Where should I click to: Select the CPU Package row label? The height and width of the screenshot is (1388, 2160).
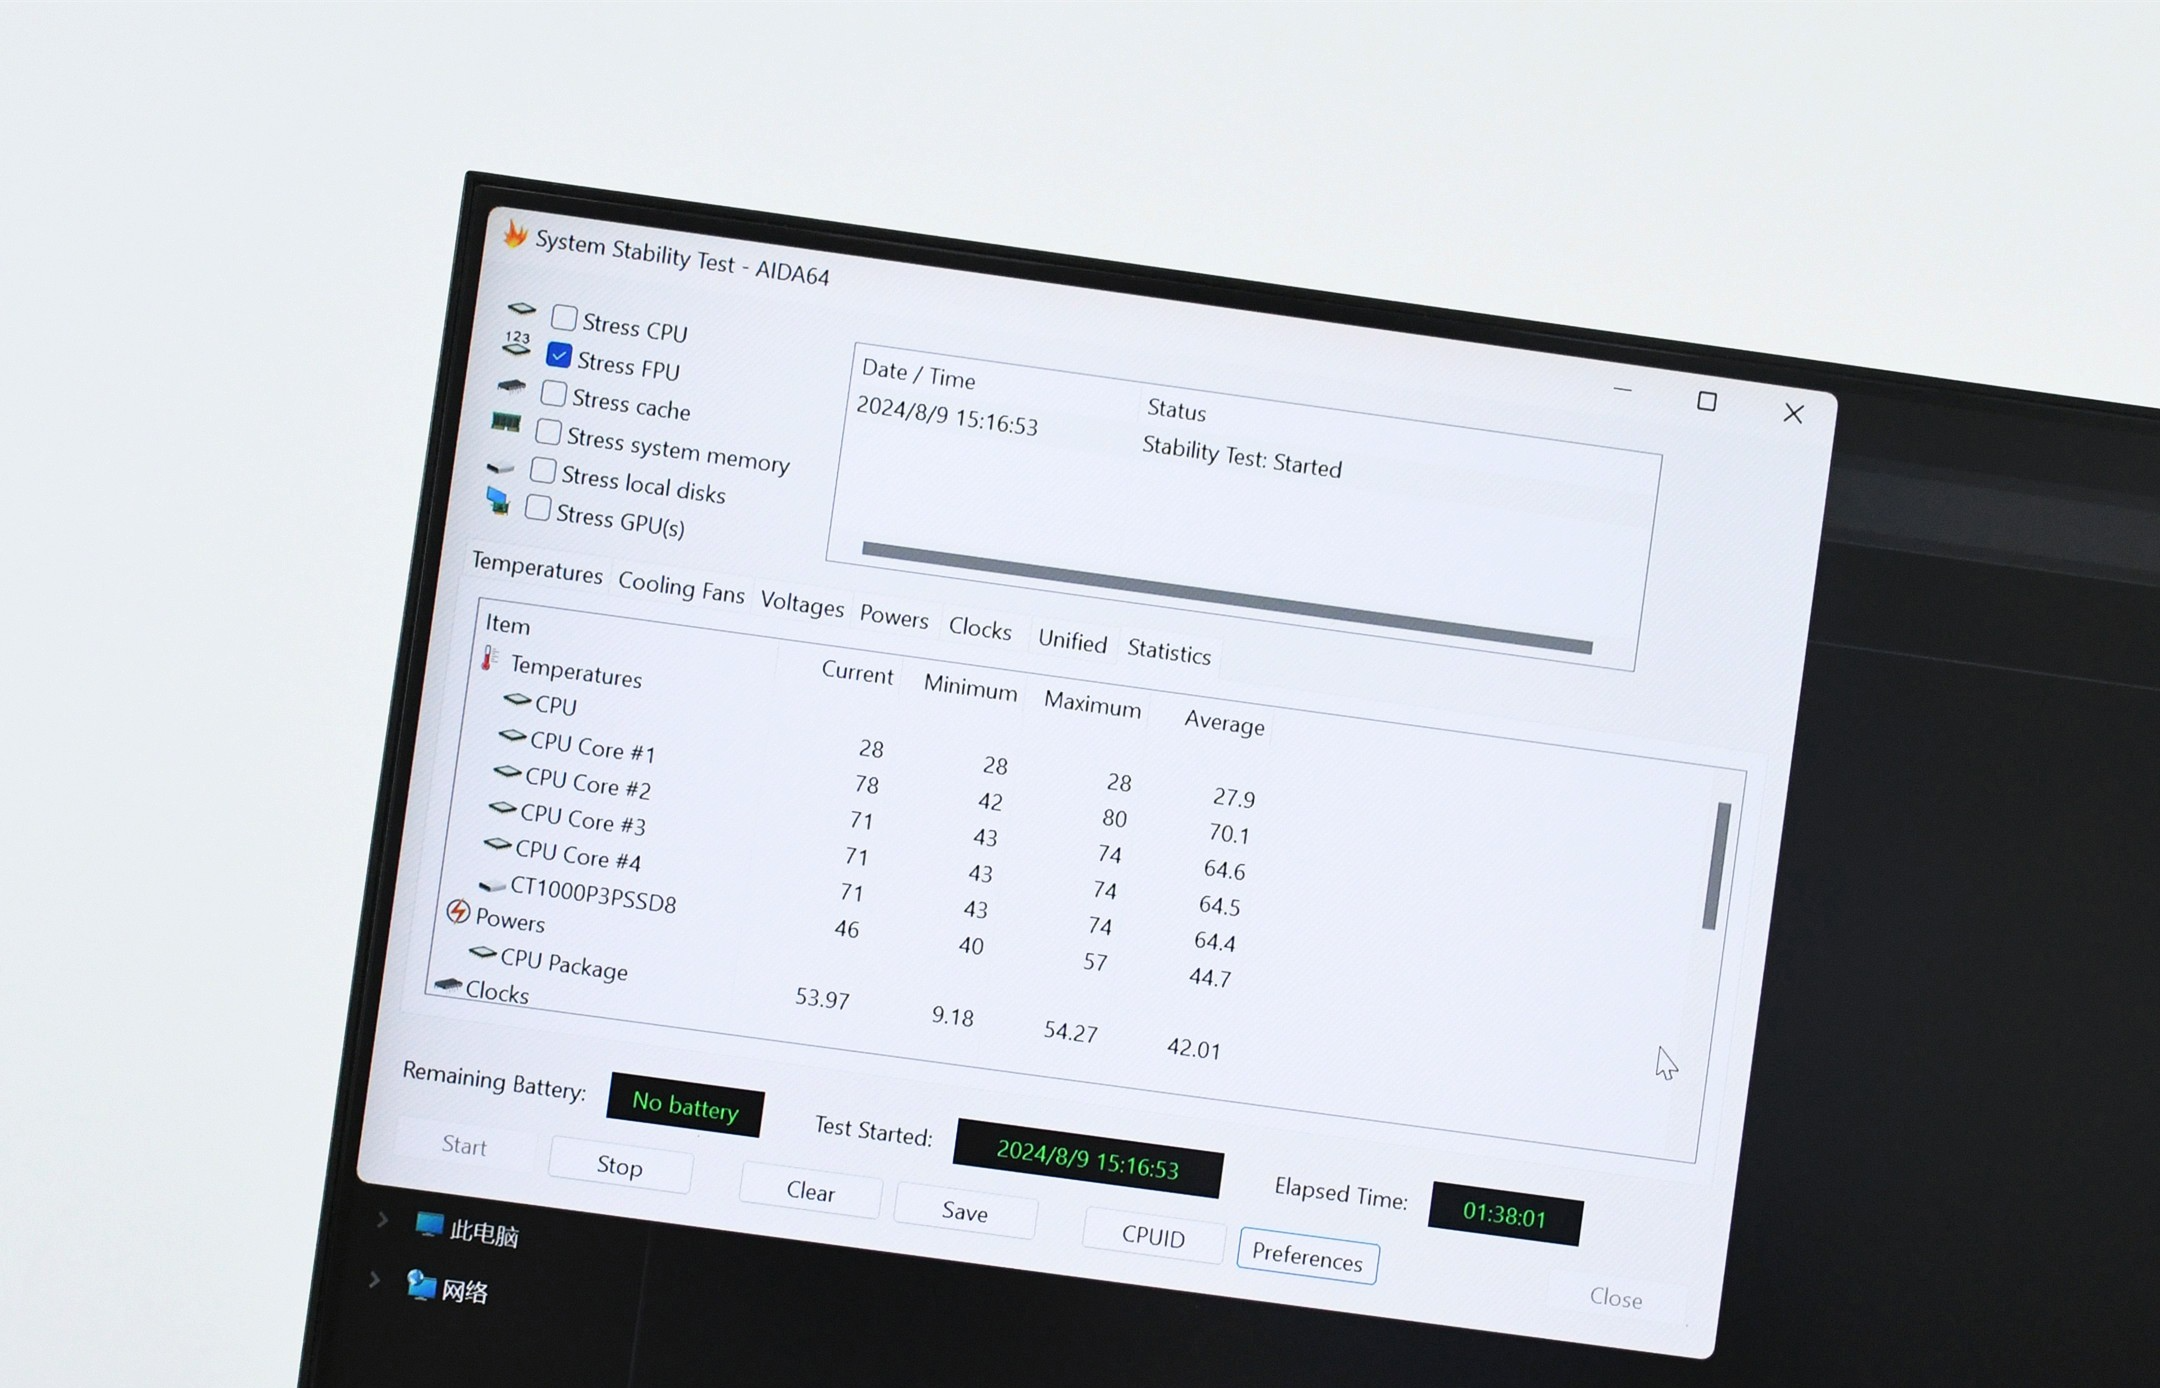[563, 964]
